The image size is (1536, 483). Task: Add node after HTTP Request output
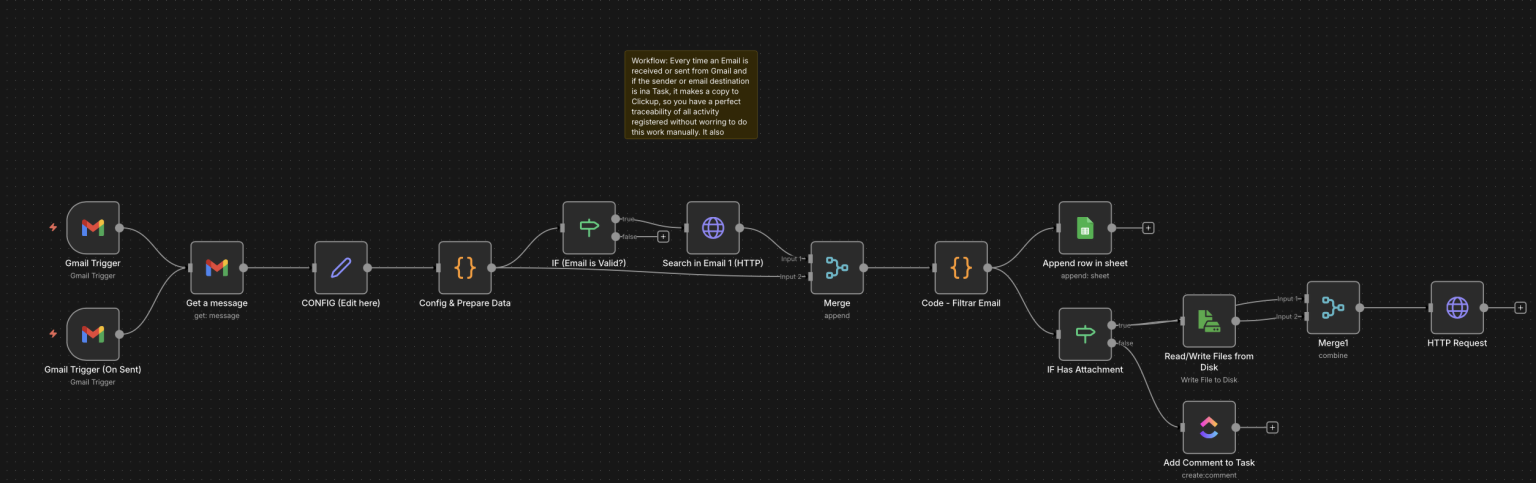[x=1520, y=307]
